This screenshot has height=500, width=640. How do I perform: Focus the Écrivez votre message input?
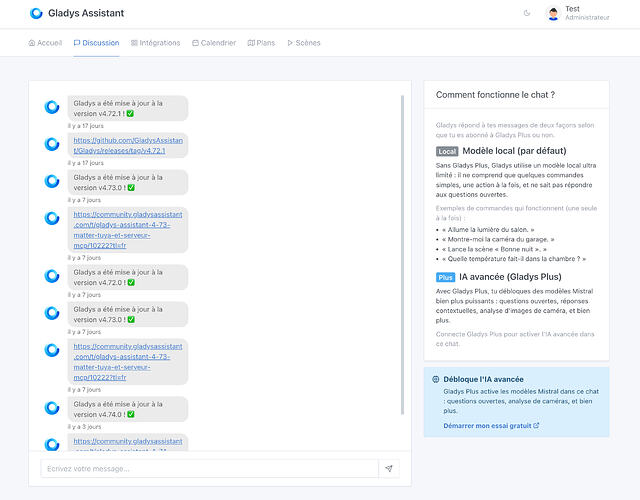coord(210,469)
